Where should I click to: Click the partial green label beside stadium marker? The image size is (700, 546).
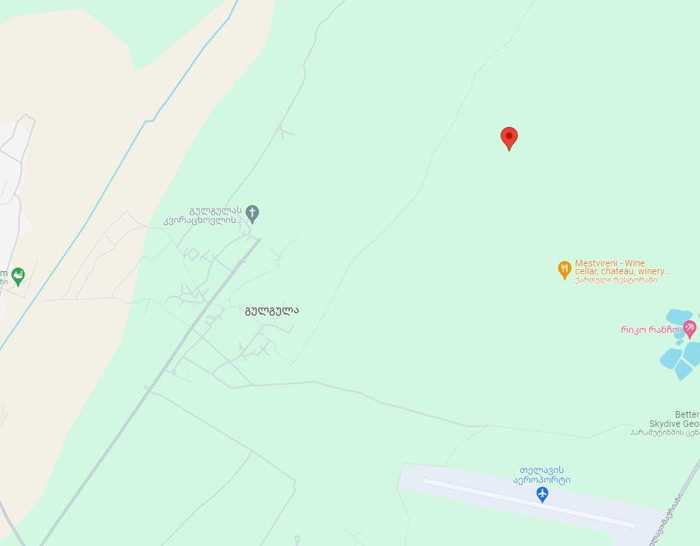pos(4,277)
